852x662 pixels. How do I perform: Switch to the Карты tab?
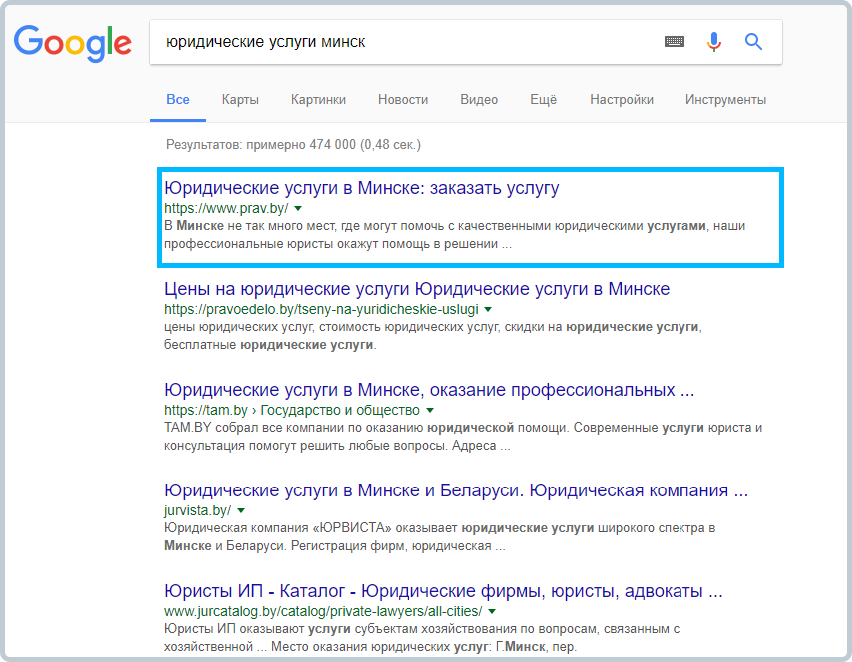(240, 99)
